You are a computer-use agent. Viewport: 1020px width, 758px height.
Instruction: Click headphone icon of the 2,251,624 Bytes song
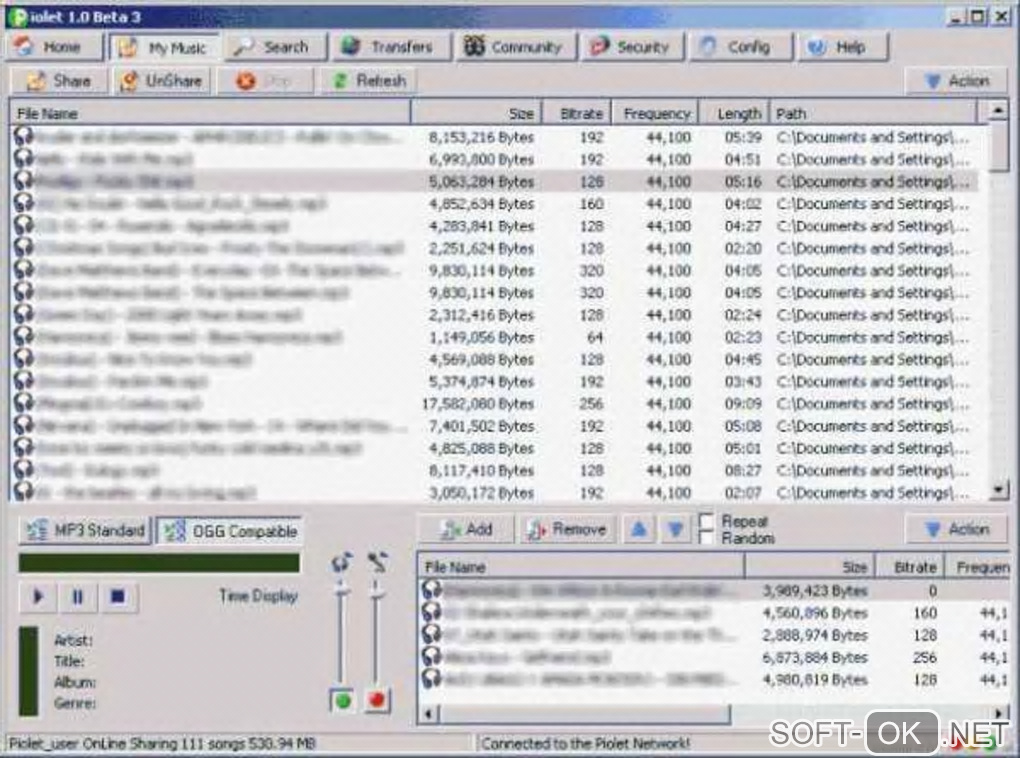23,247
